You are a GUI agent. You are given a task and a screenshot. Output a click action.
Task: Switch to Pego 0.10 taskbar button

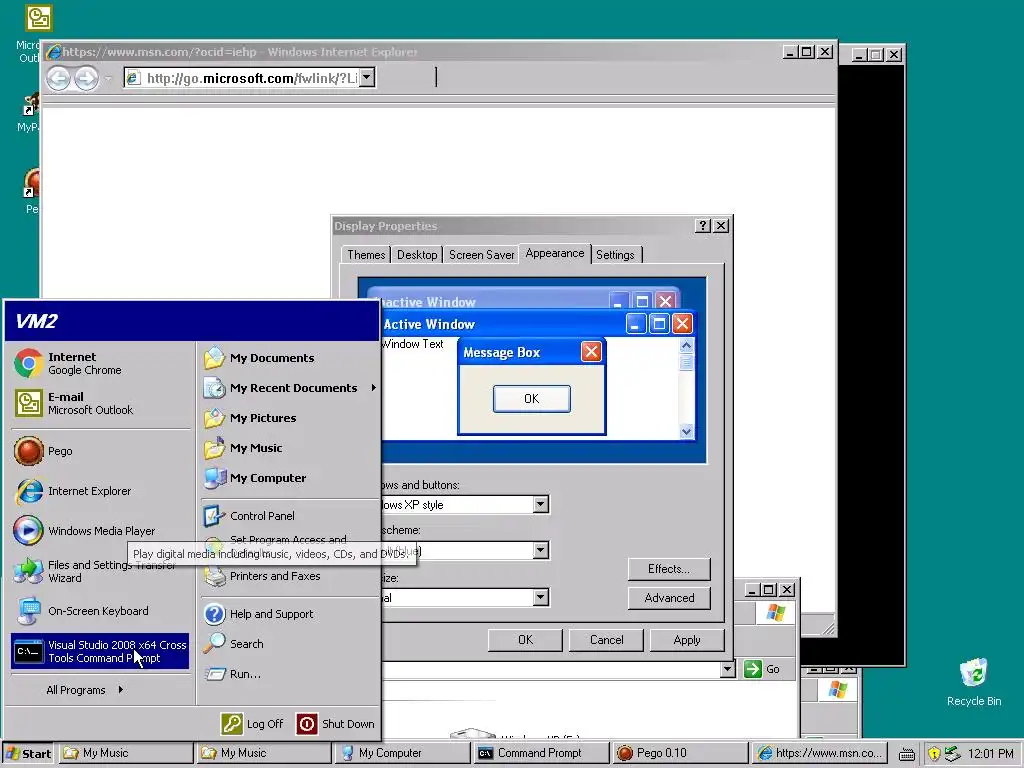tap(679, 754)
